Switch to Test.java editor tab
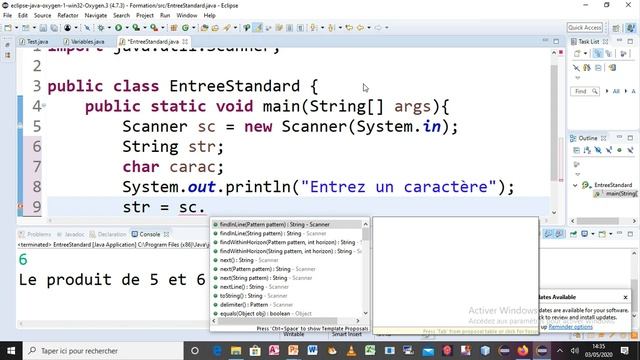The height and width of the screenshot is (360, 640). pyautogui.click(x=34, y=42)
